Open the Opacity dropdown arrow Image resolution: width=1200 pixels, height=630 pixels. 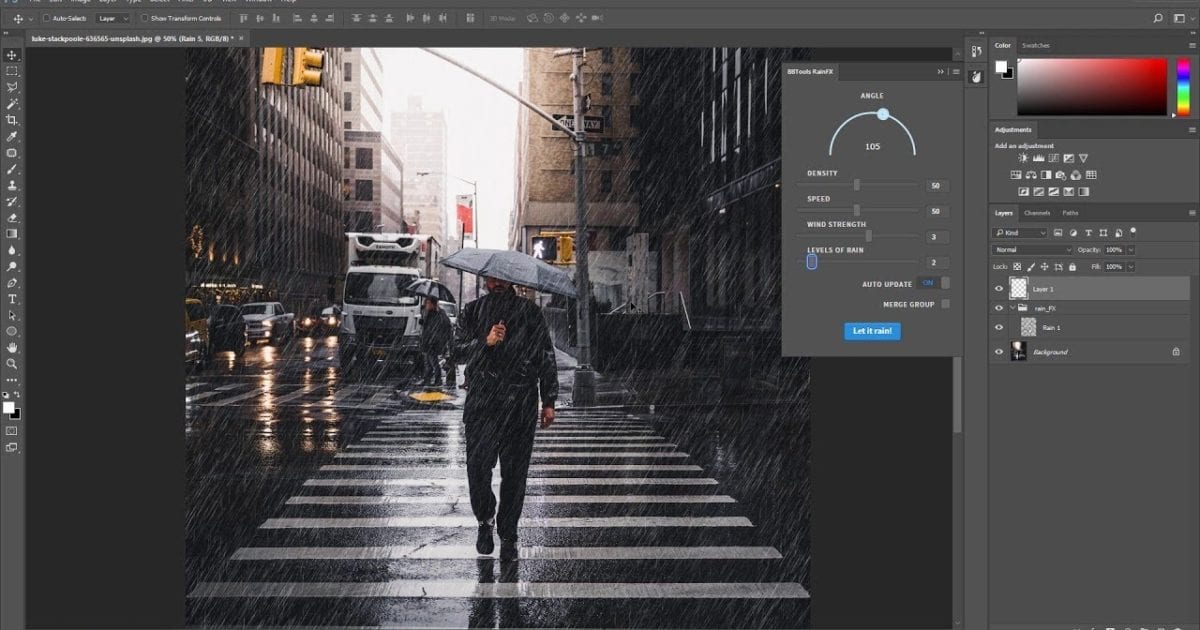(x=1130, y=249)
